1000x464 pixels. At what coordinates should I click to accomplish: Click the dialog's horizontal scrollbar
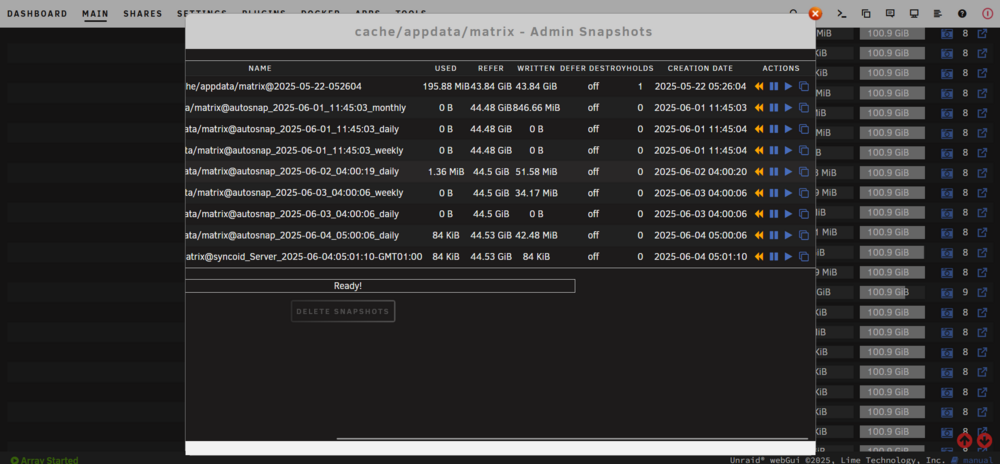[572, 439]
